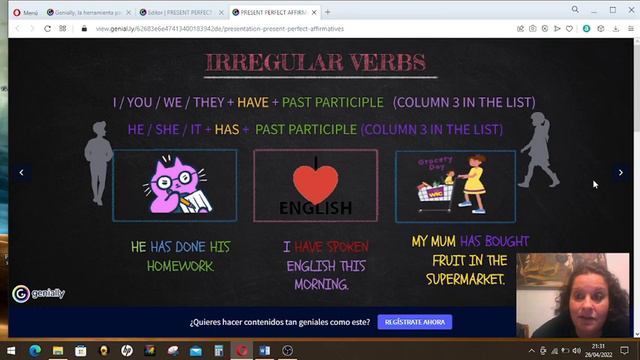This screenshot has height=360, width=640.
Task: Open the extensions cube icon
Action: (x=601, y=29)
